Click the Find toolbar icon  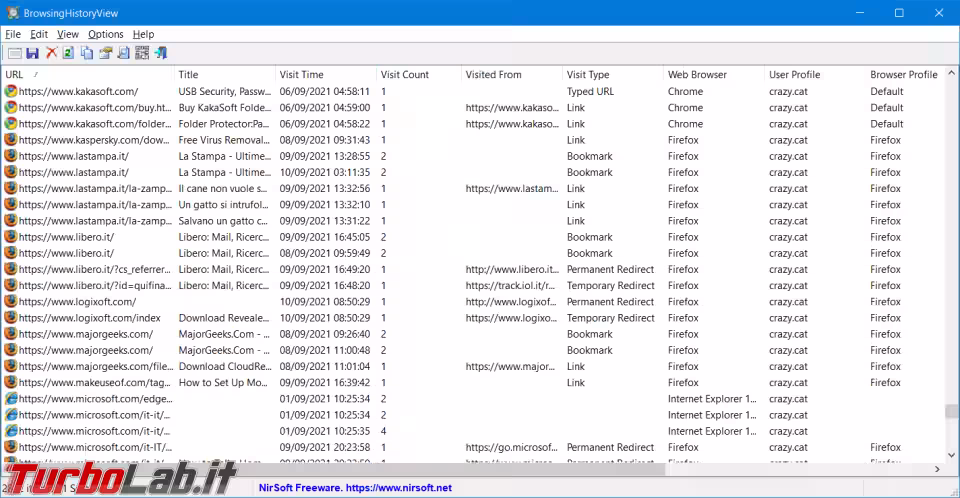[x=124, y=53]
